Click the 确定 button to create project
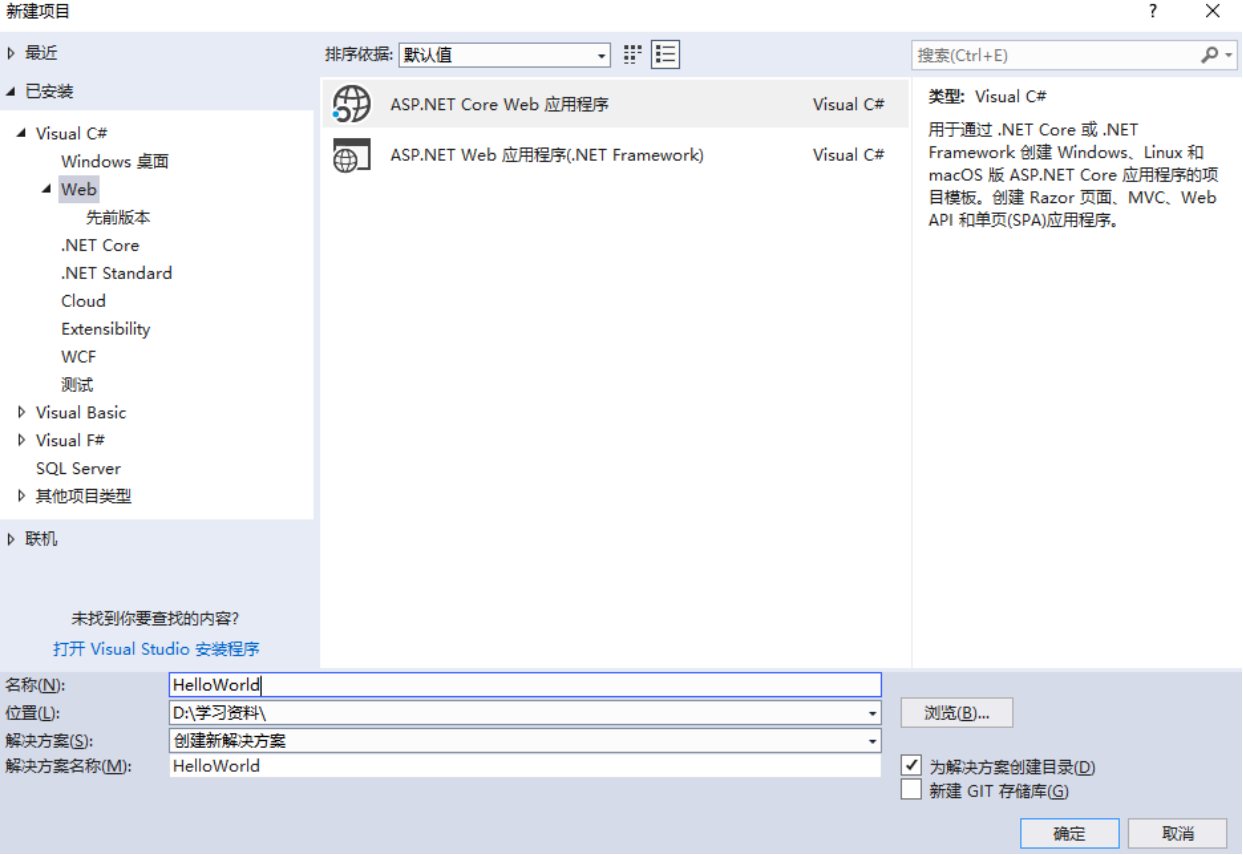The width and height of the screenshot is (1243, 855). click(x=1068, y=833)
